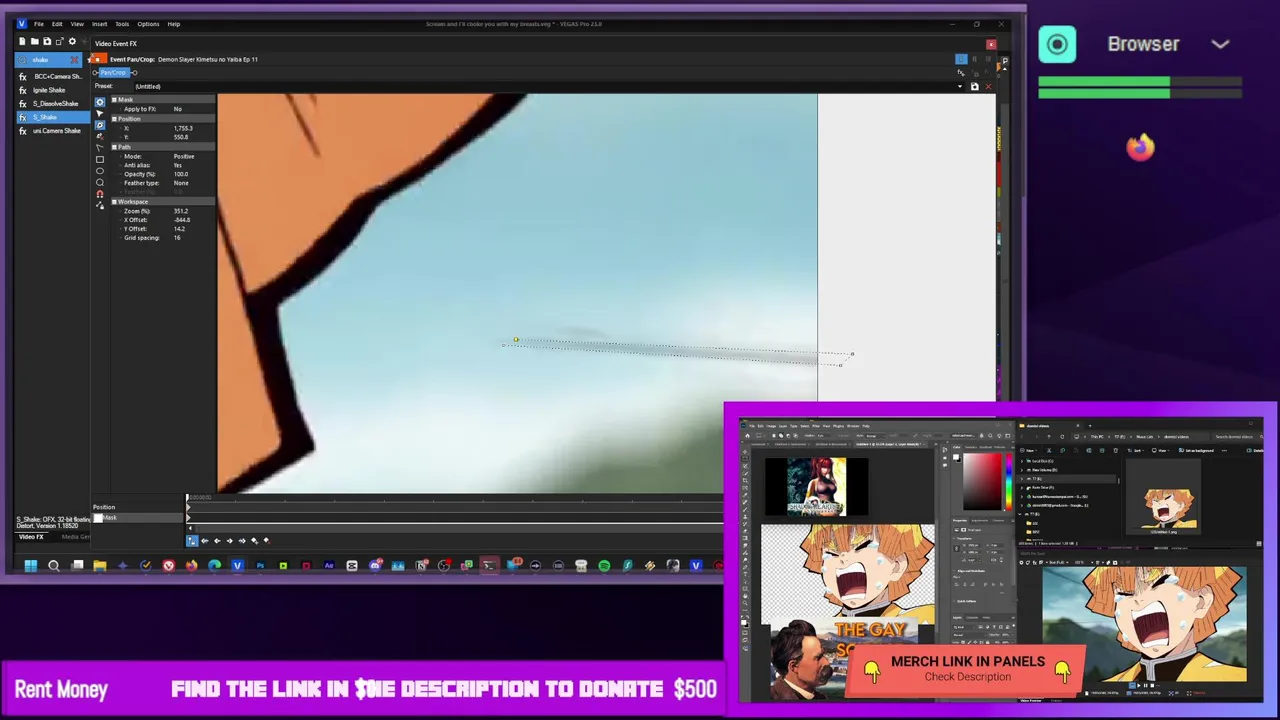Click the Grid spacing value 16
1280x720 pixels.
click(x=177, y=238)
